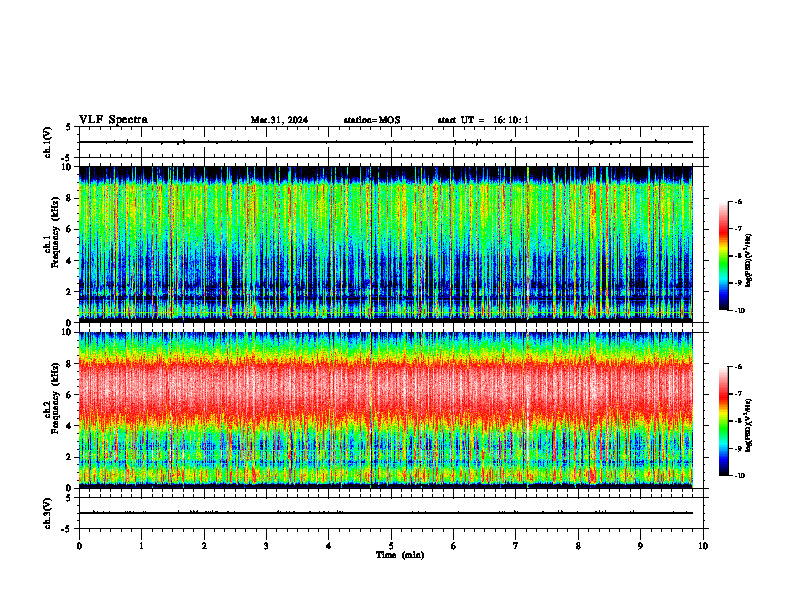The height and width of the screenshot is (612, 792).
Task: Click the time axis tick label "7"
Action: [x=516, y=546]
